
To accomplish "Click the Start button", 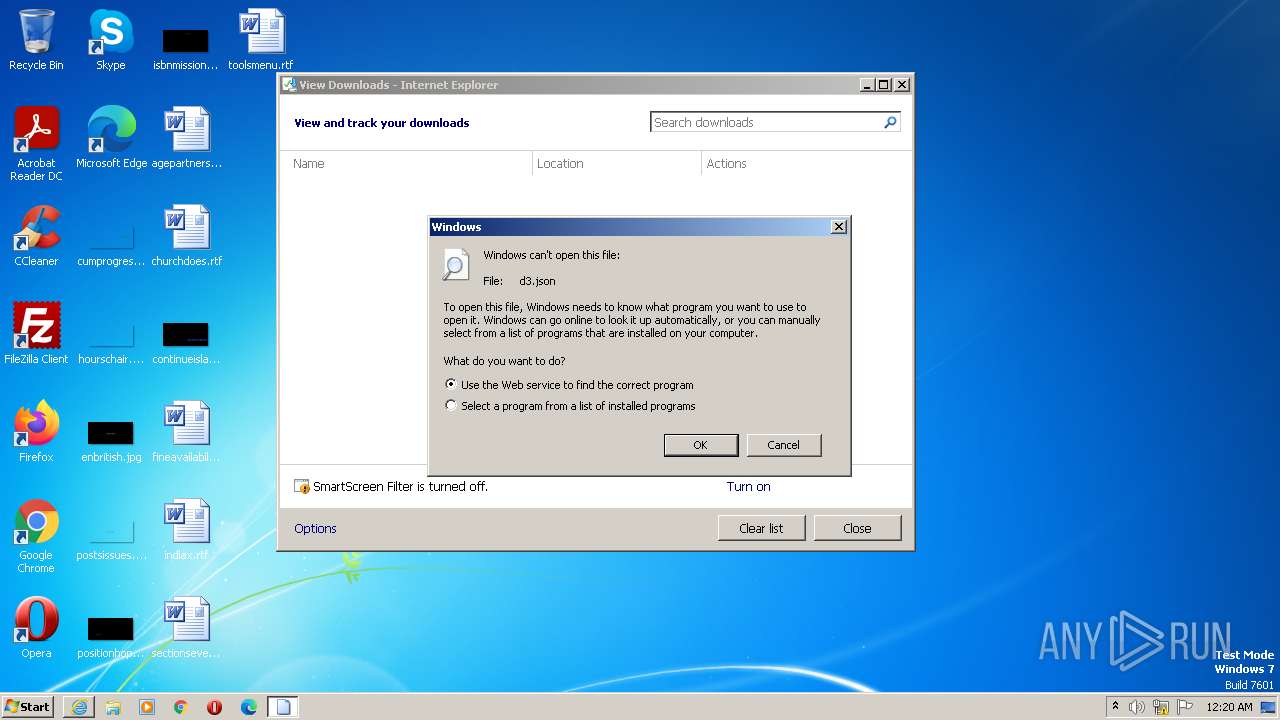I will pos(28,706).
